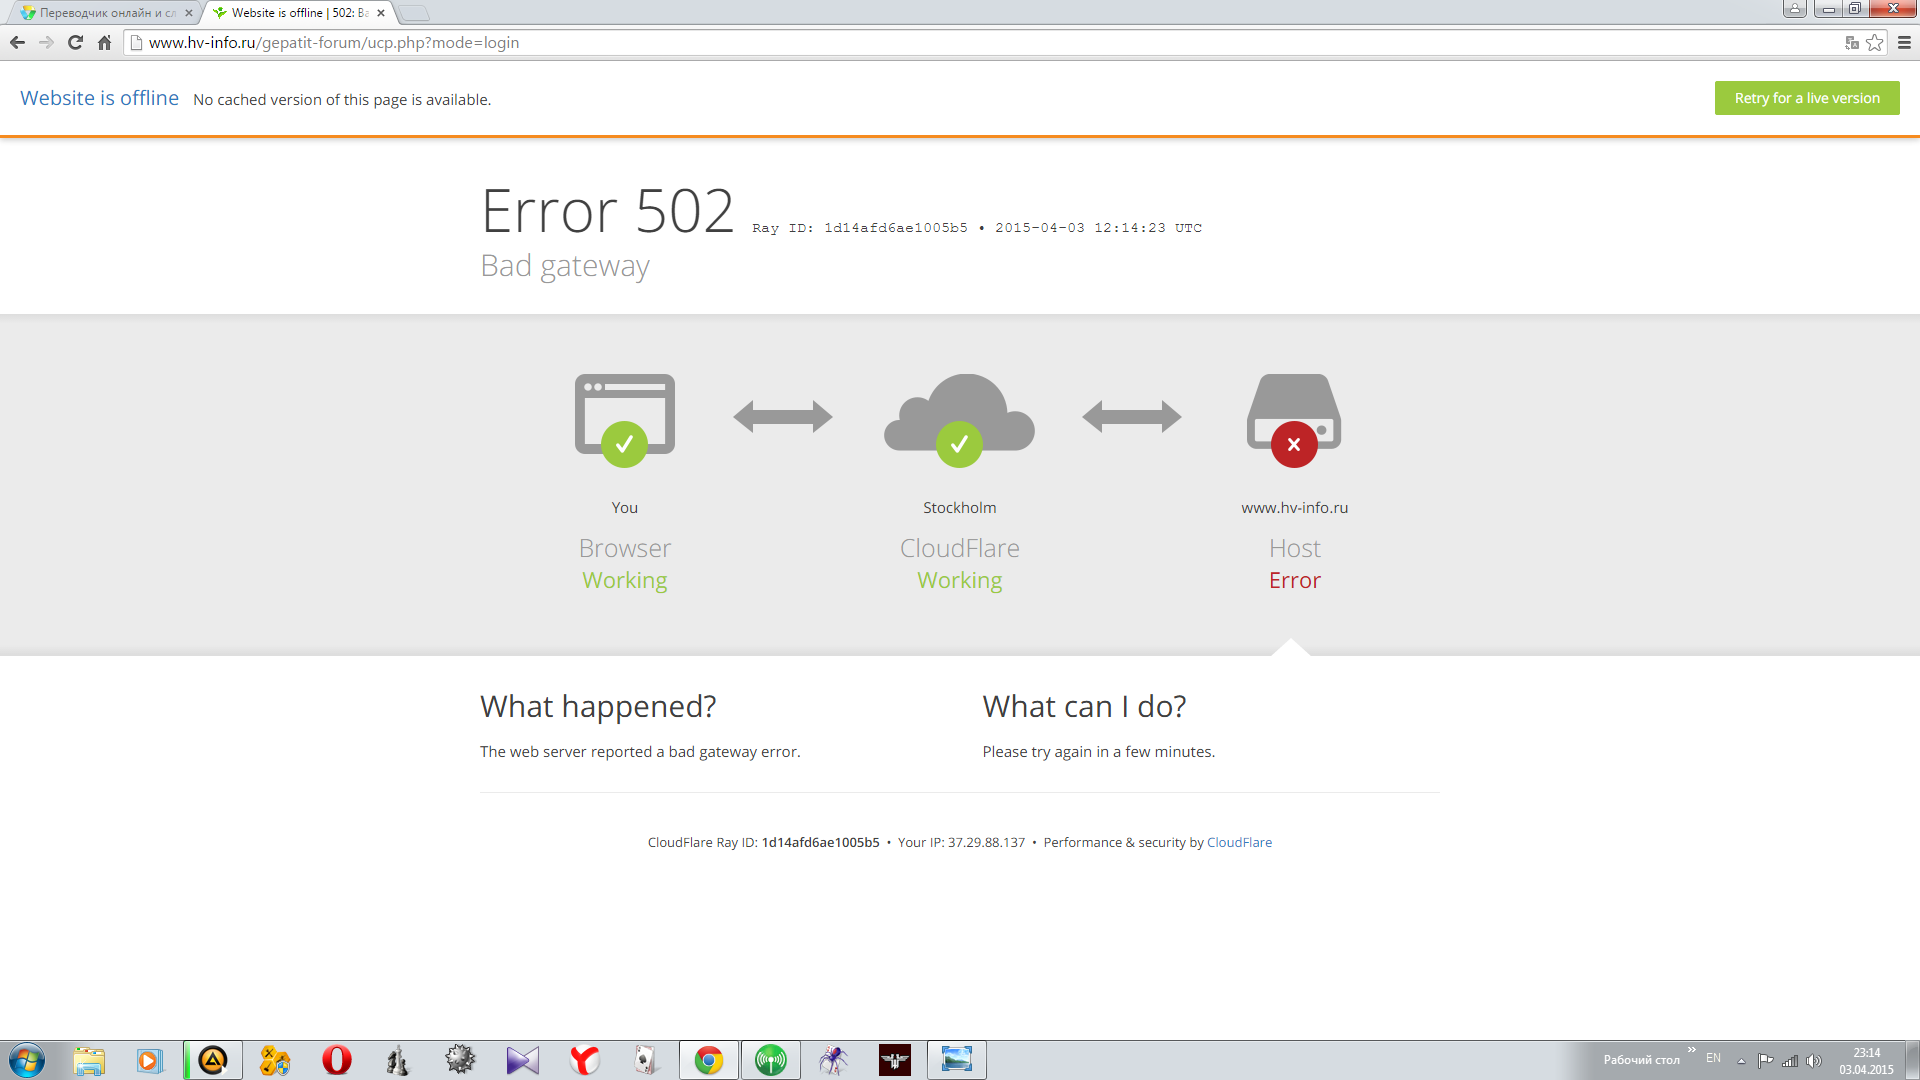Click the Show desktop button
1920x1080 pixels.
1912,1060
